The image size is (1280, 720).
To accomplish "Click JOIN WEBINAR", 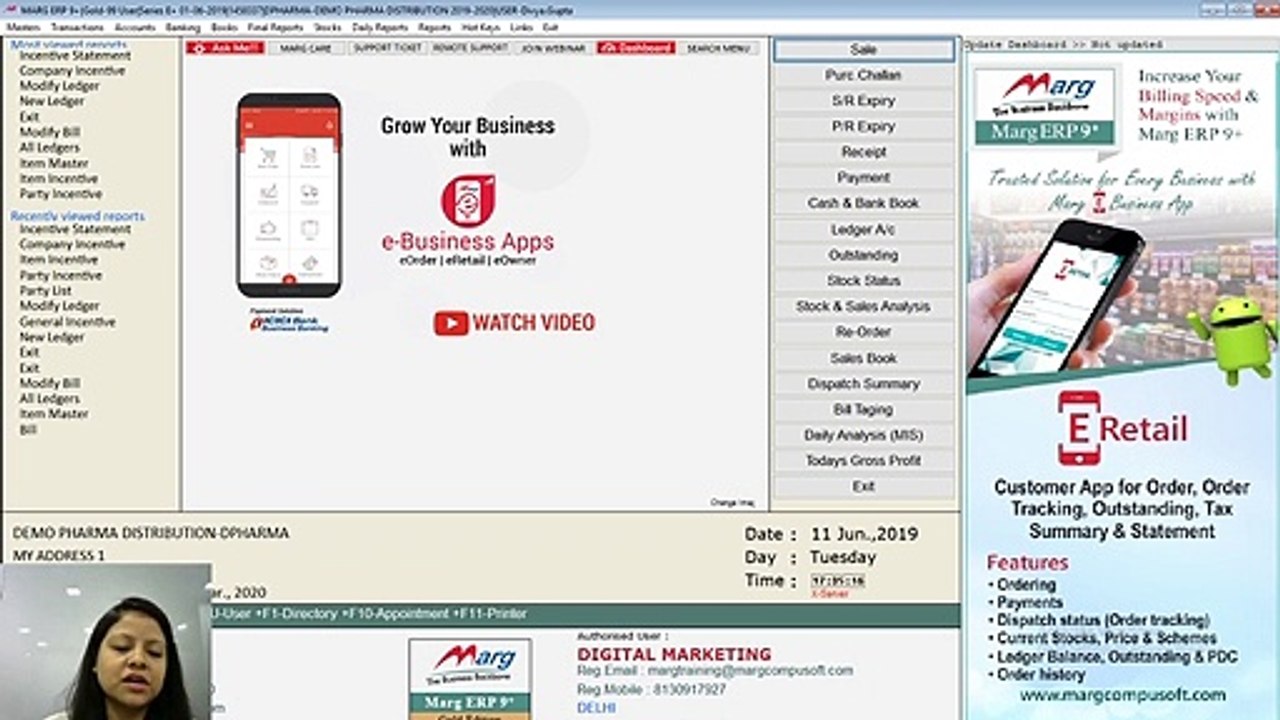I will [553, 48].
